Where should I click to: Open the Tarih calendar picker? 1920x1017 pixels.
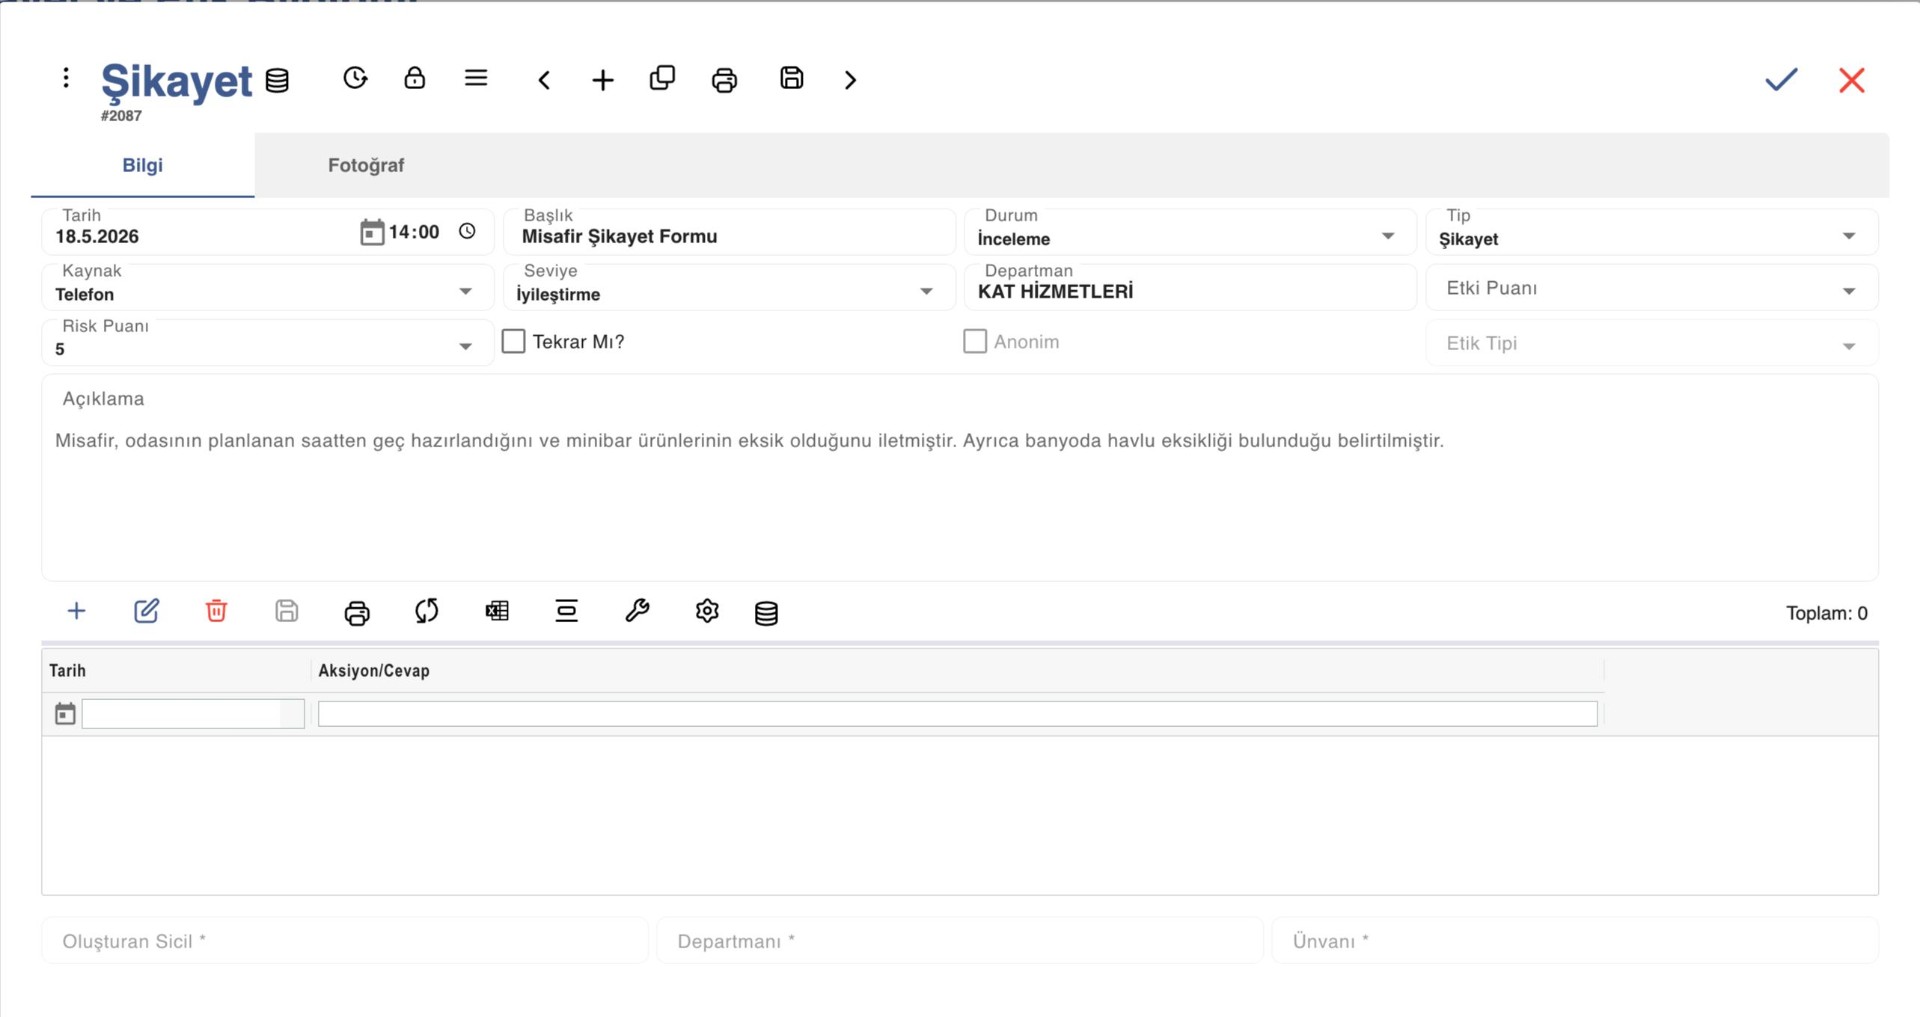372,232
